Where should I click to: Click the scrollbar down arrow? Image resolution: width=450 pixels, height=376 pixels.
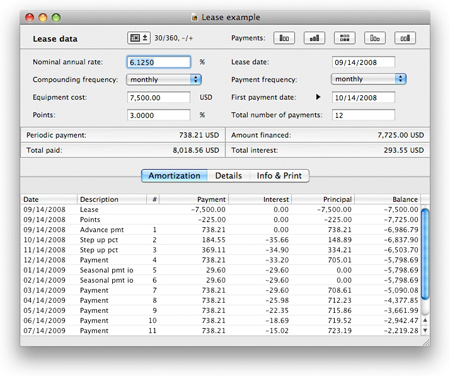tap(425, 330)
